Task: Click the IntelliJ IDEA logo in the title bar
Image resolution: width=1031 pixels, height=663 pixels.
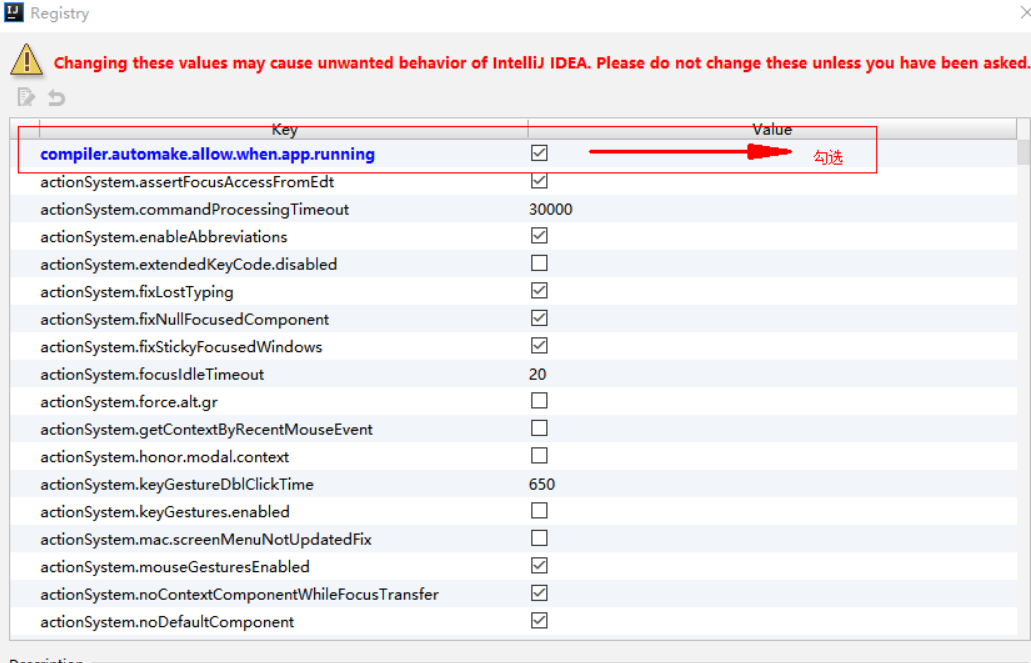Action: pos(14,12)
